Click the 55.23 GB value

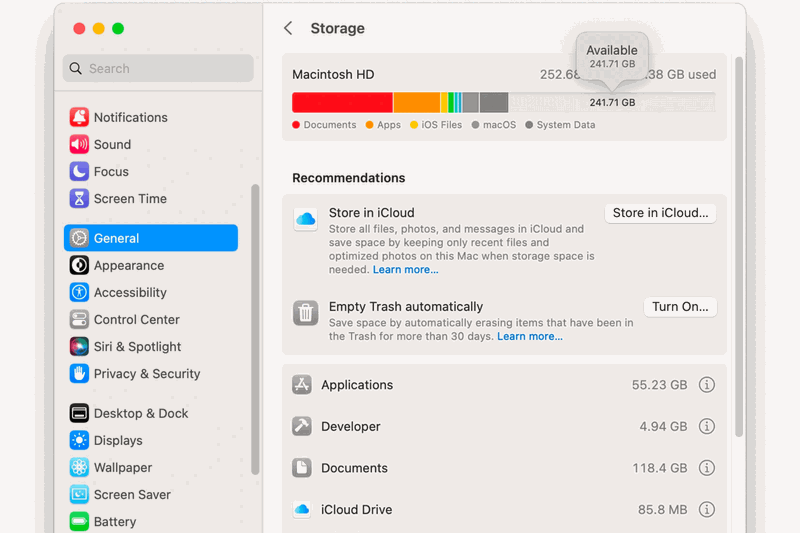[x=659, y=385]
